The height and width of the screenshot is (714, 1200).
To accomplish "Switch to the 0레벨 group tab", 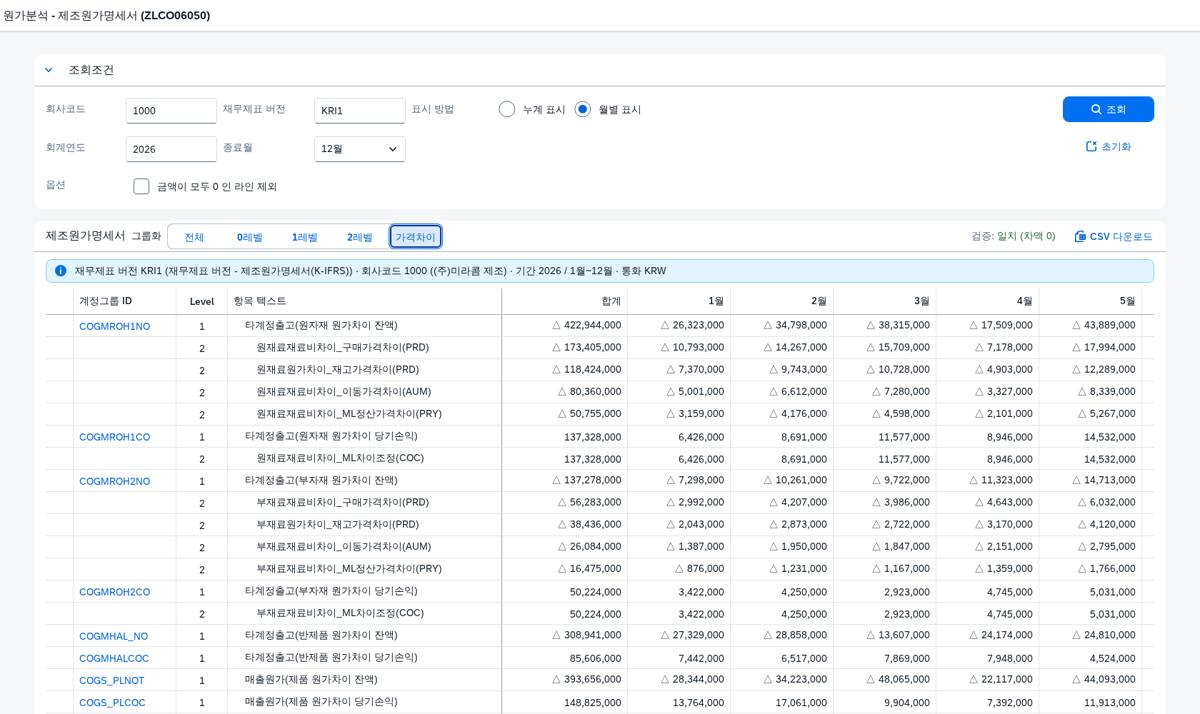I will (250, 237).
